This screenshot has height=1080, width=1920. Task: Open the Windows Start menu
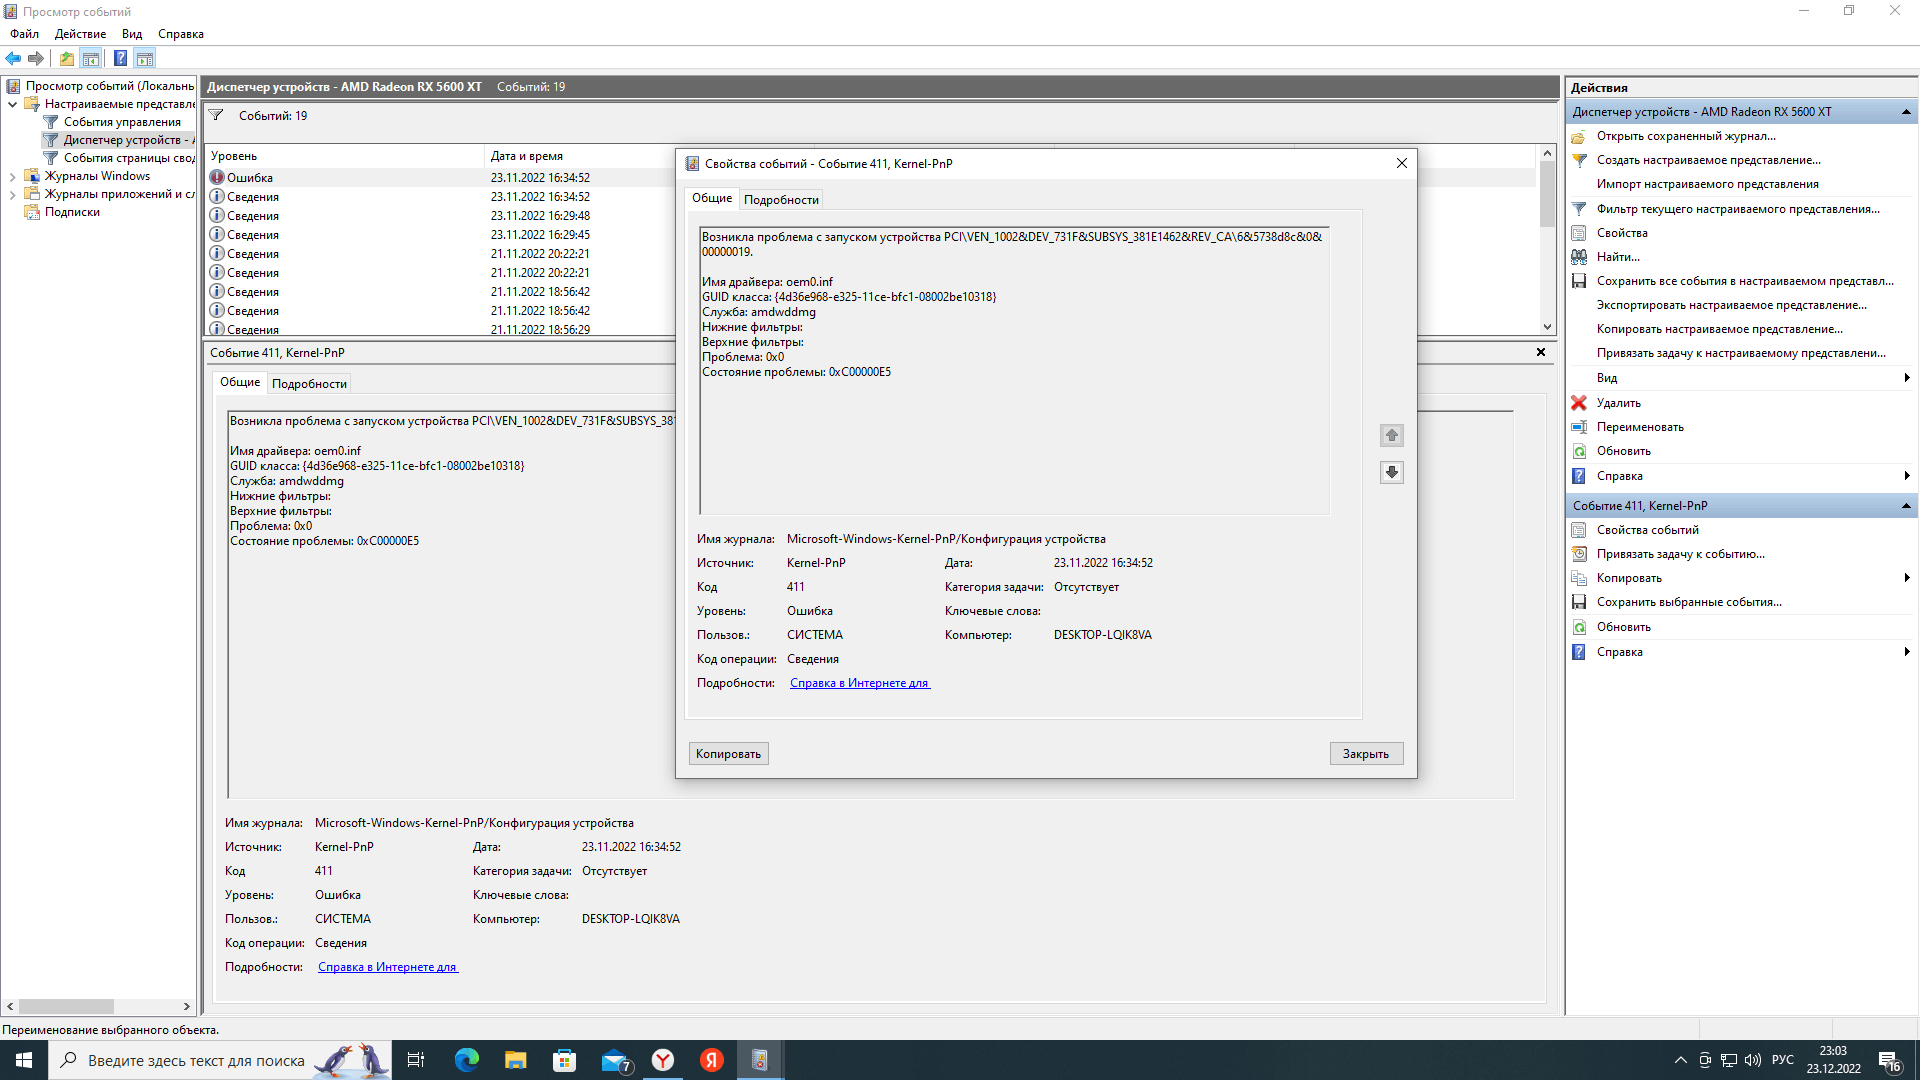tap(24, 1060)
